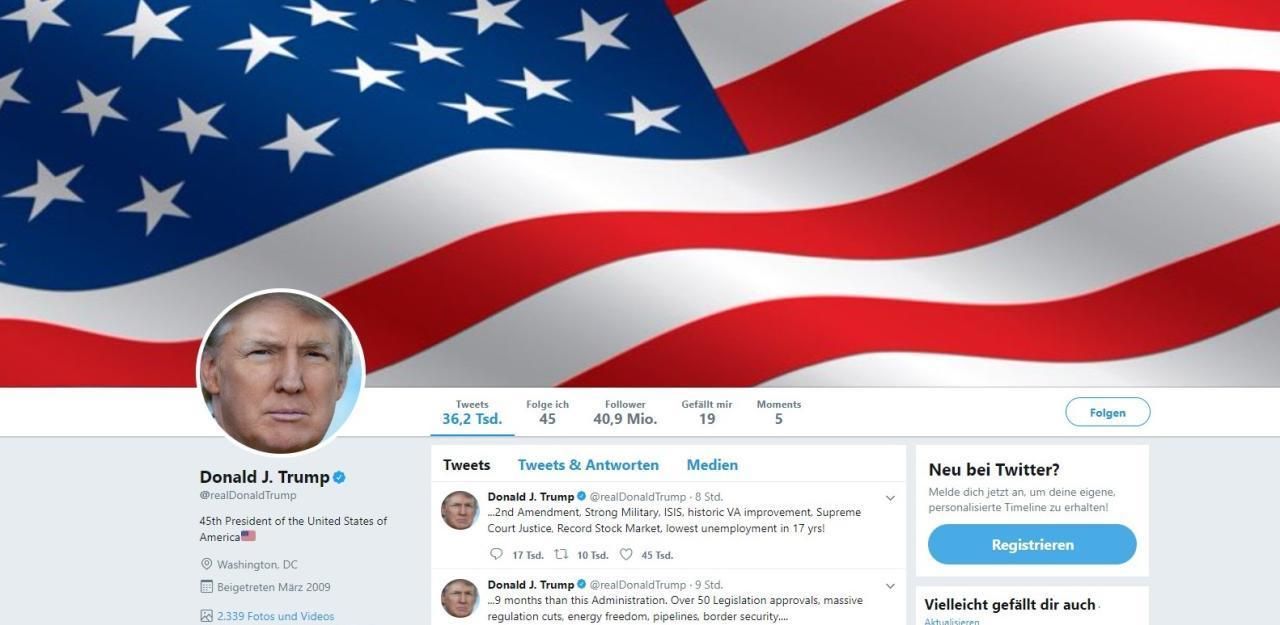The height and width of the screenshot is (625, 1280).
Task: Click the verified badge next to the profile name
Action: 339,477
